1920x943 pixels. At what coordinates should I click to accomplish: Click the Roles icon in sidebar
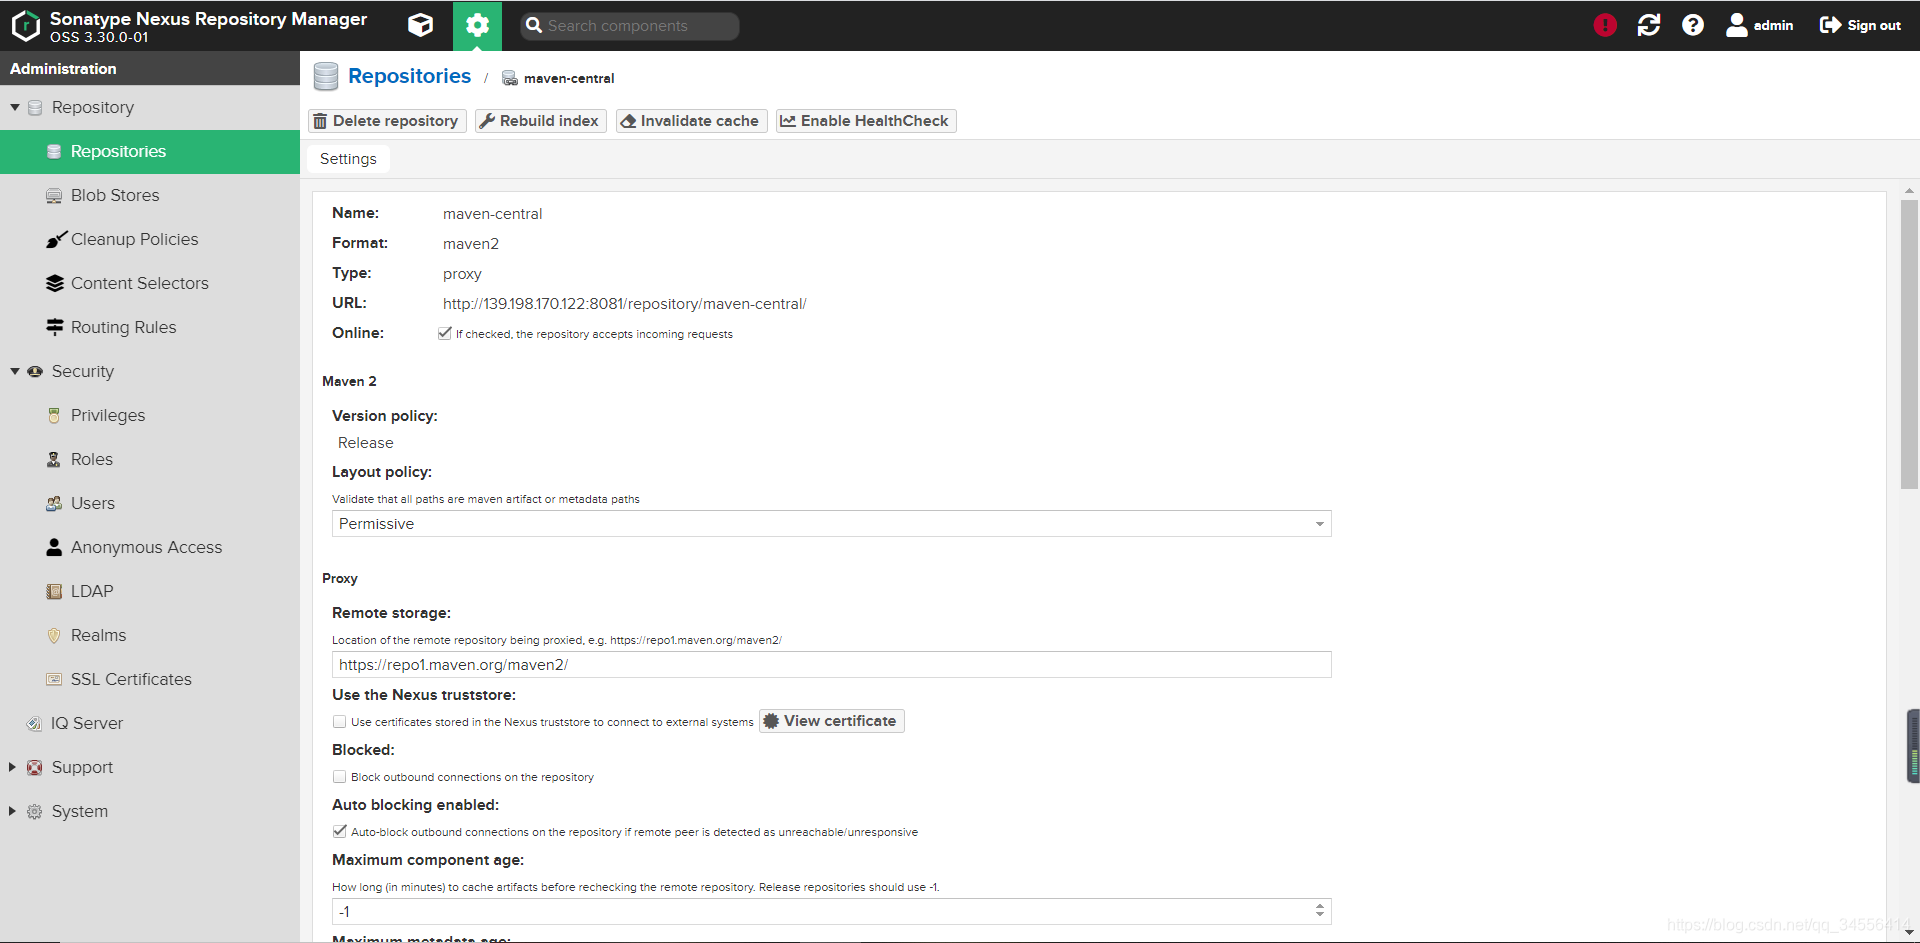pyautogui.click(x=54, y=459)
